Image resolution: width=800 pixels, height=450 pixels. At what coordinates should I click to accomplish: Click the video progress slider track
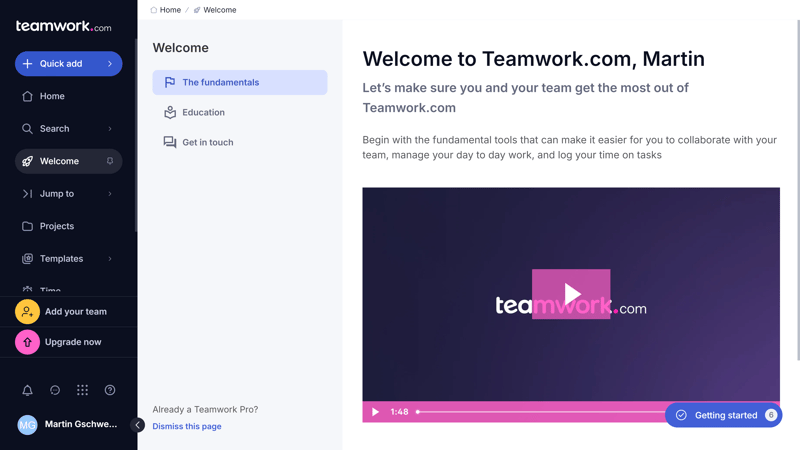[x=541, y=412]
